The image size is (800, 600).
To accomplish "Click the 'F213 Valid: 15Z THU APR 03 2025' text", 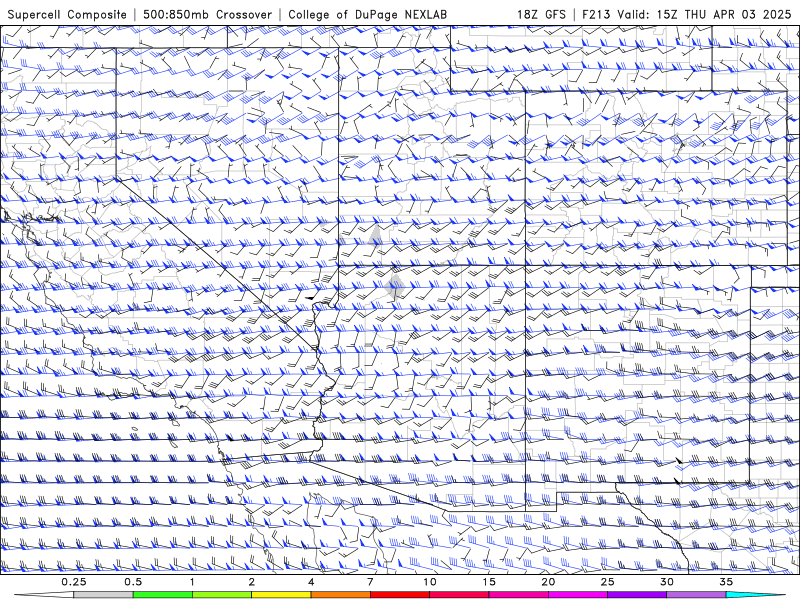I will tap(687, 14).
